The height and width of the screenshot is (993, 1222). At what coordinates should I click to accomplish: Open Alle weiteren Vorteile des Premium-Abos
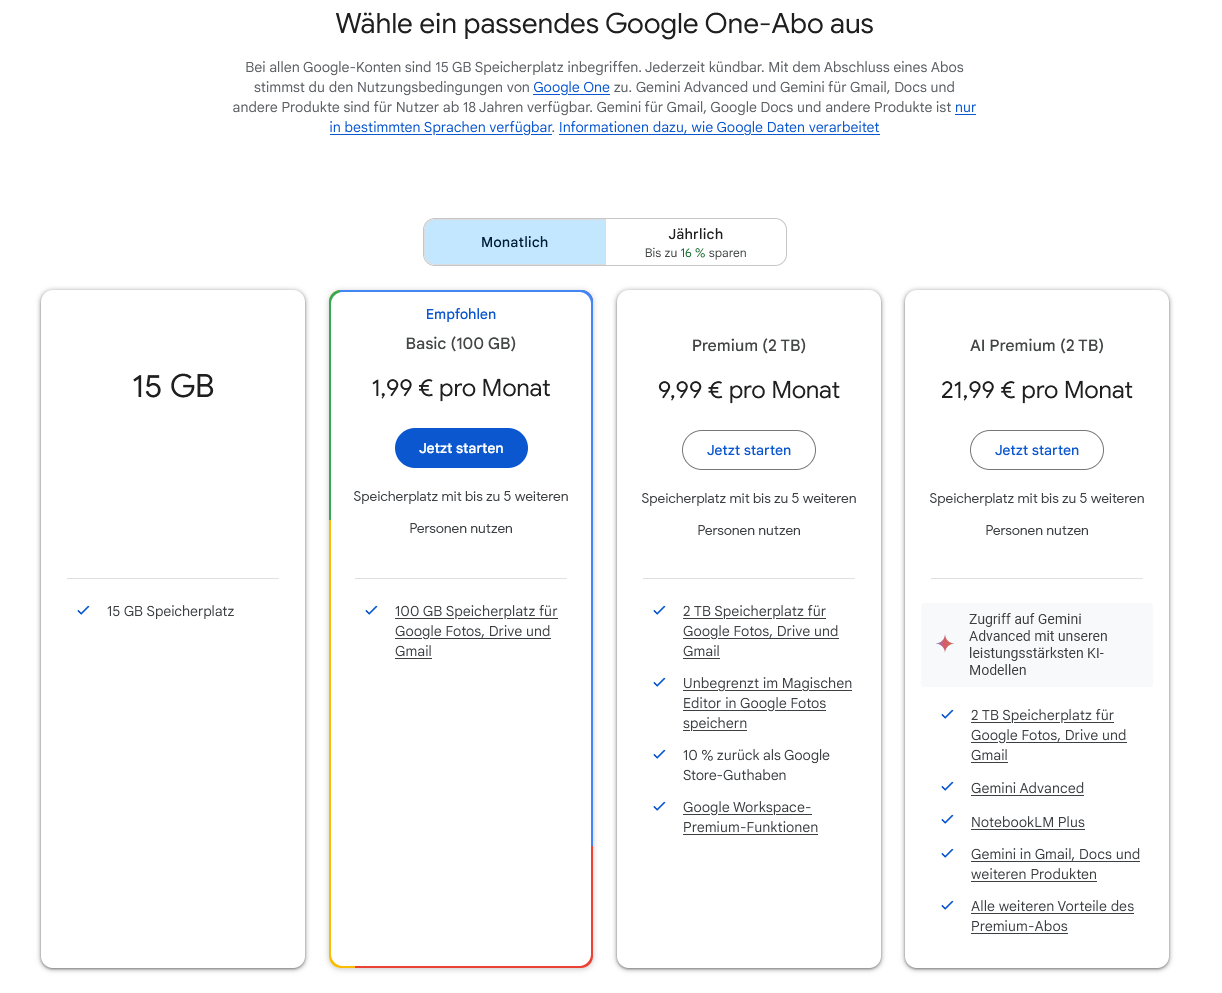pos(1052,916)
